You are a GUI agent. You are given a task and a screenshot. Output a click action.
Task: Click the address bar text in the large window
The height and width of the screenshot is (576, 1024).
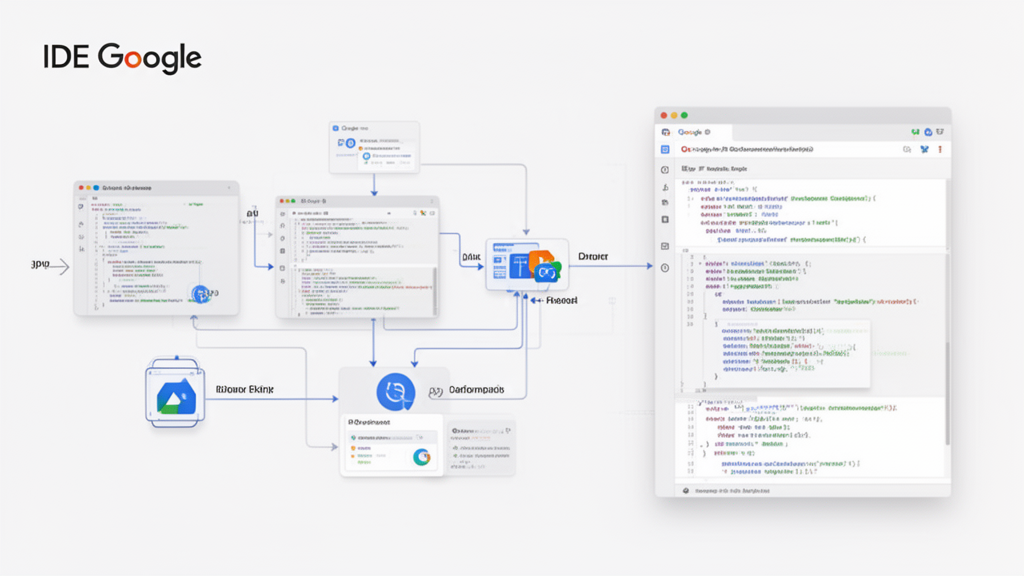point(752,150)
